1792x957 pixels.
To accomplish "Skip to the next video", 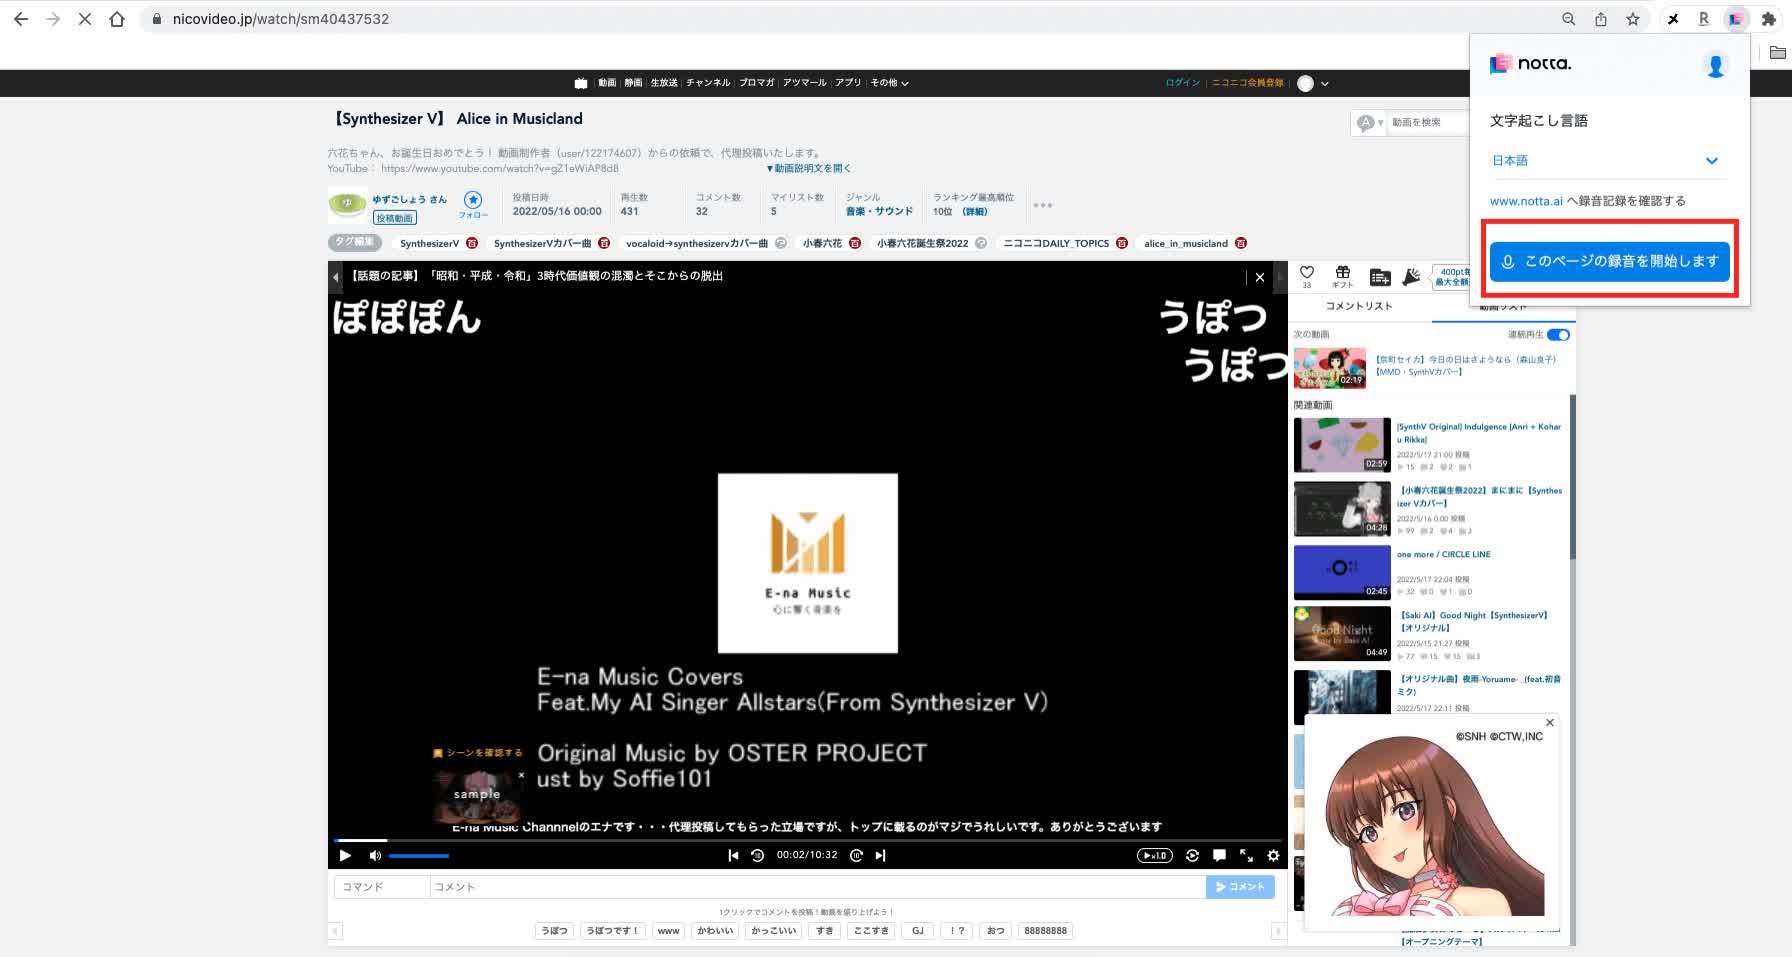I will point(880,855).
